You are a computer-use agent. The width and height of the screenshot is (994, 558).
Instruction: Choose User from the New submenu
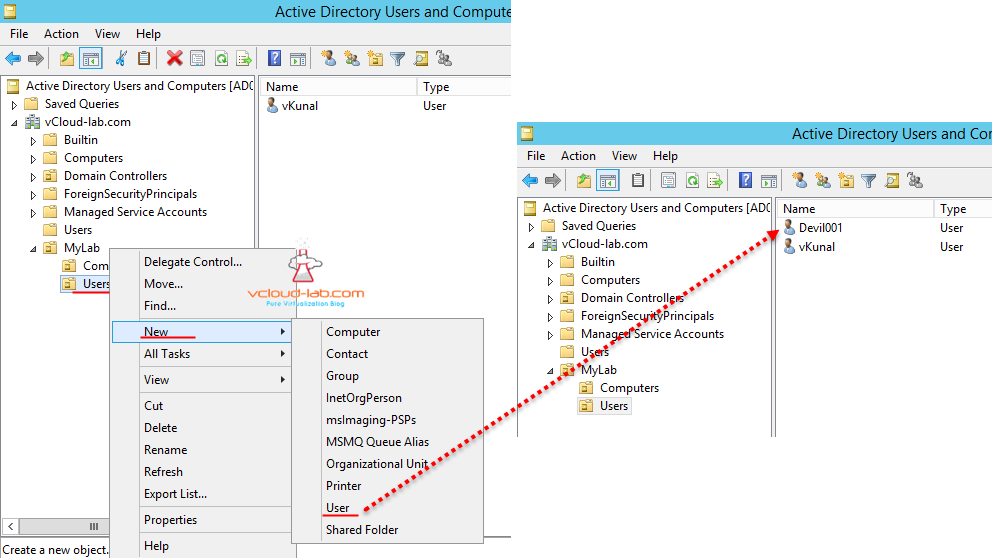pos(337,508)
